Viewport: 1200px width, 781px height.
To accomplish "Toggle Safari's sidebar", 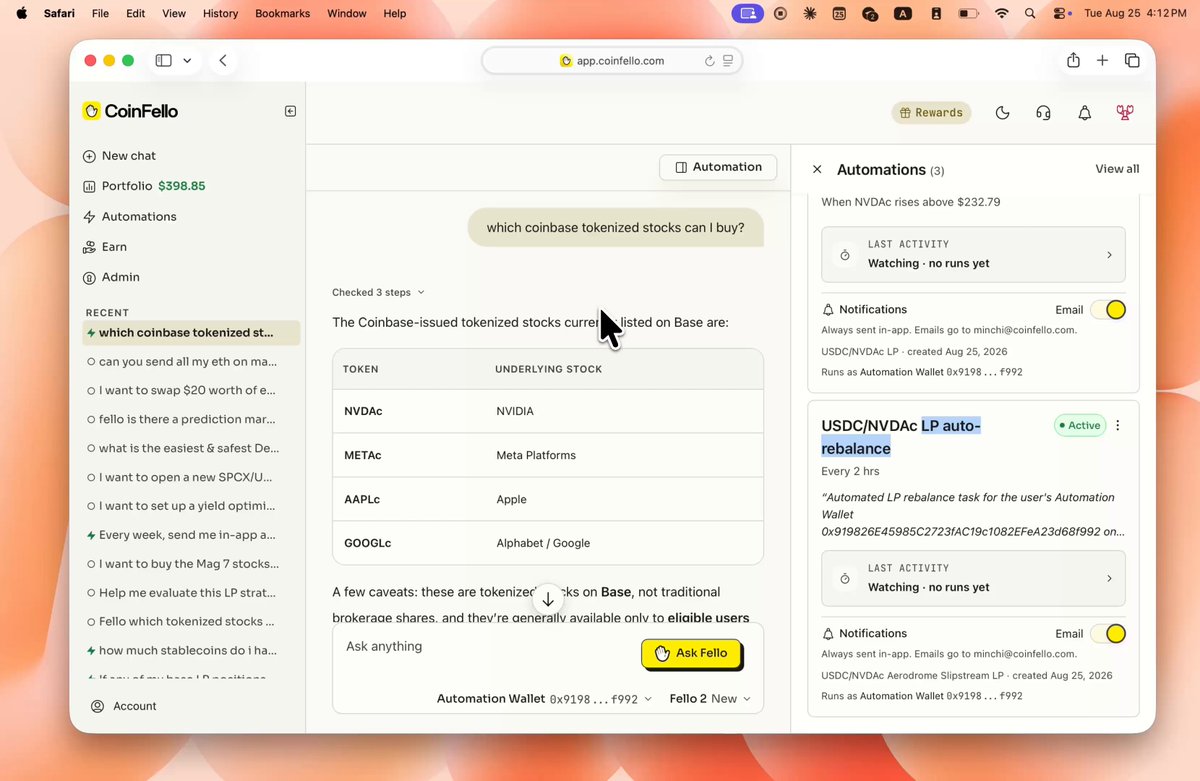I will coord(163,60).
